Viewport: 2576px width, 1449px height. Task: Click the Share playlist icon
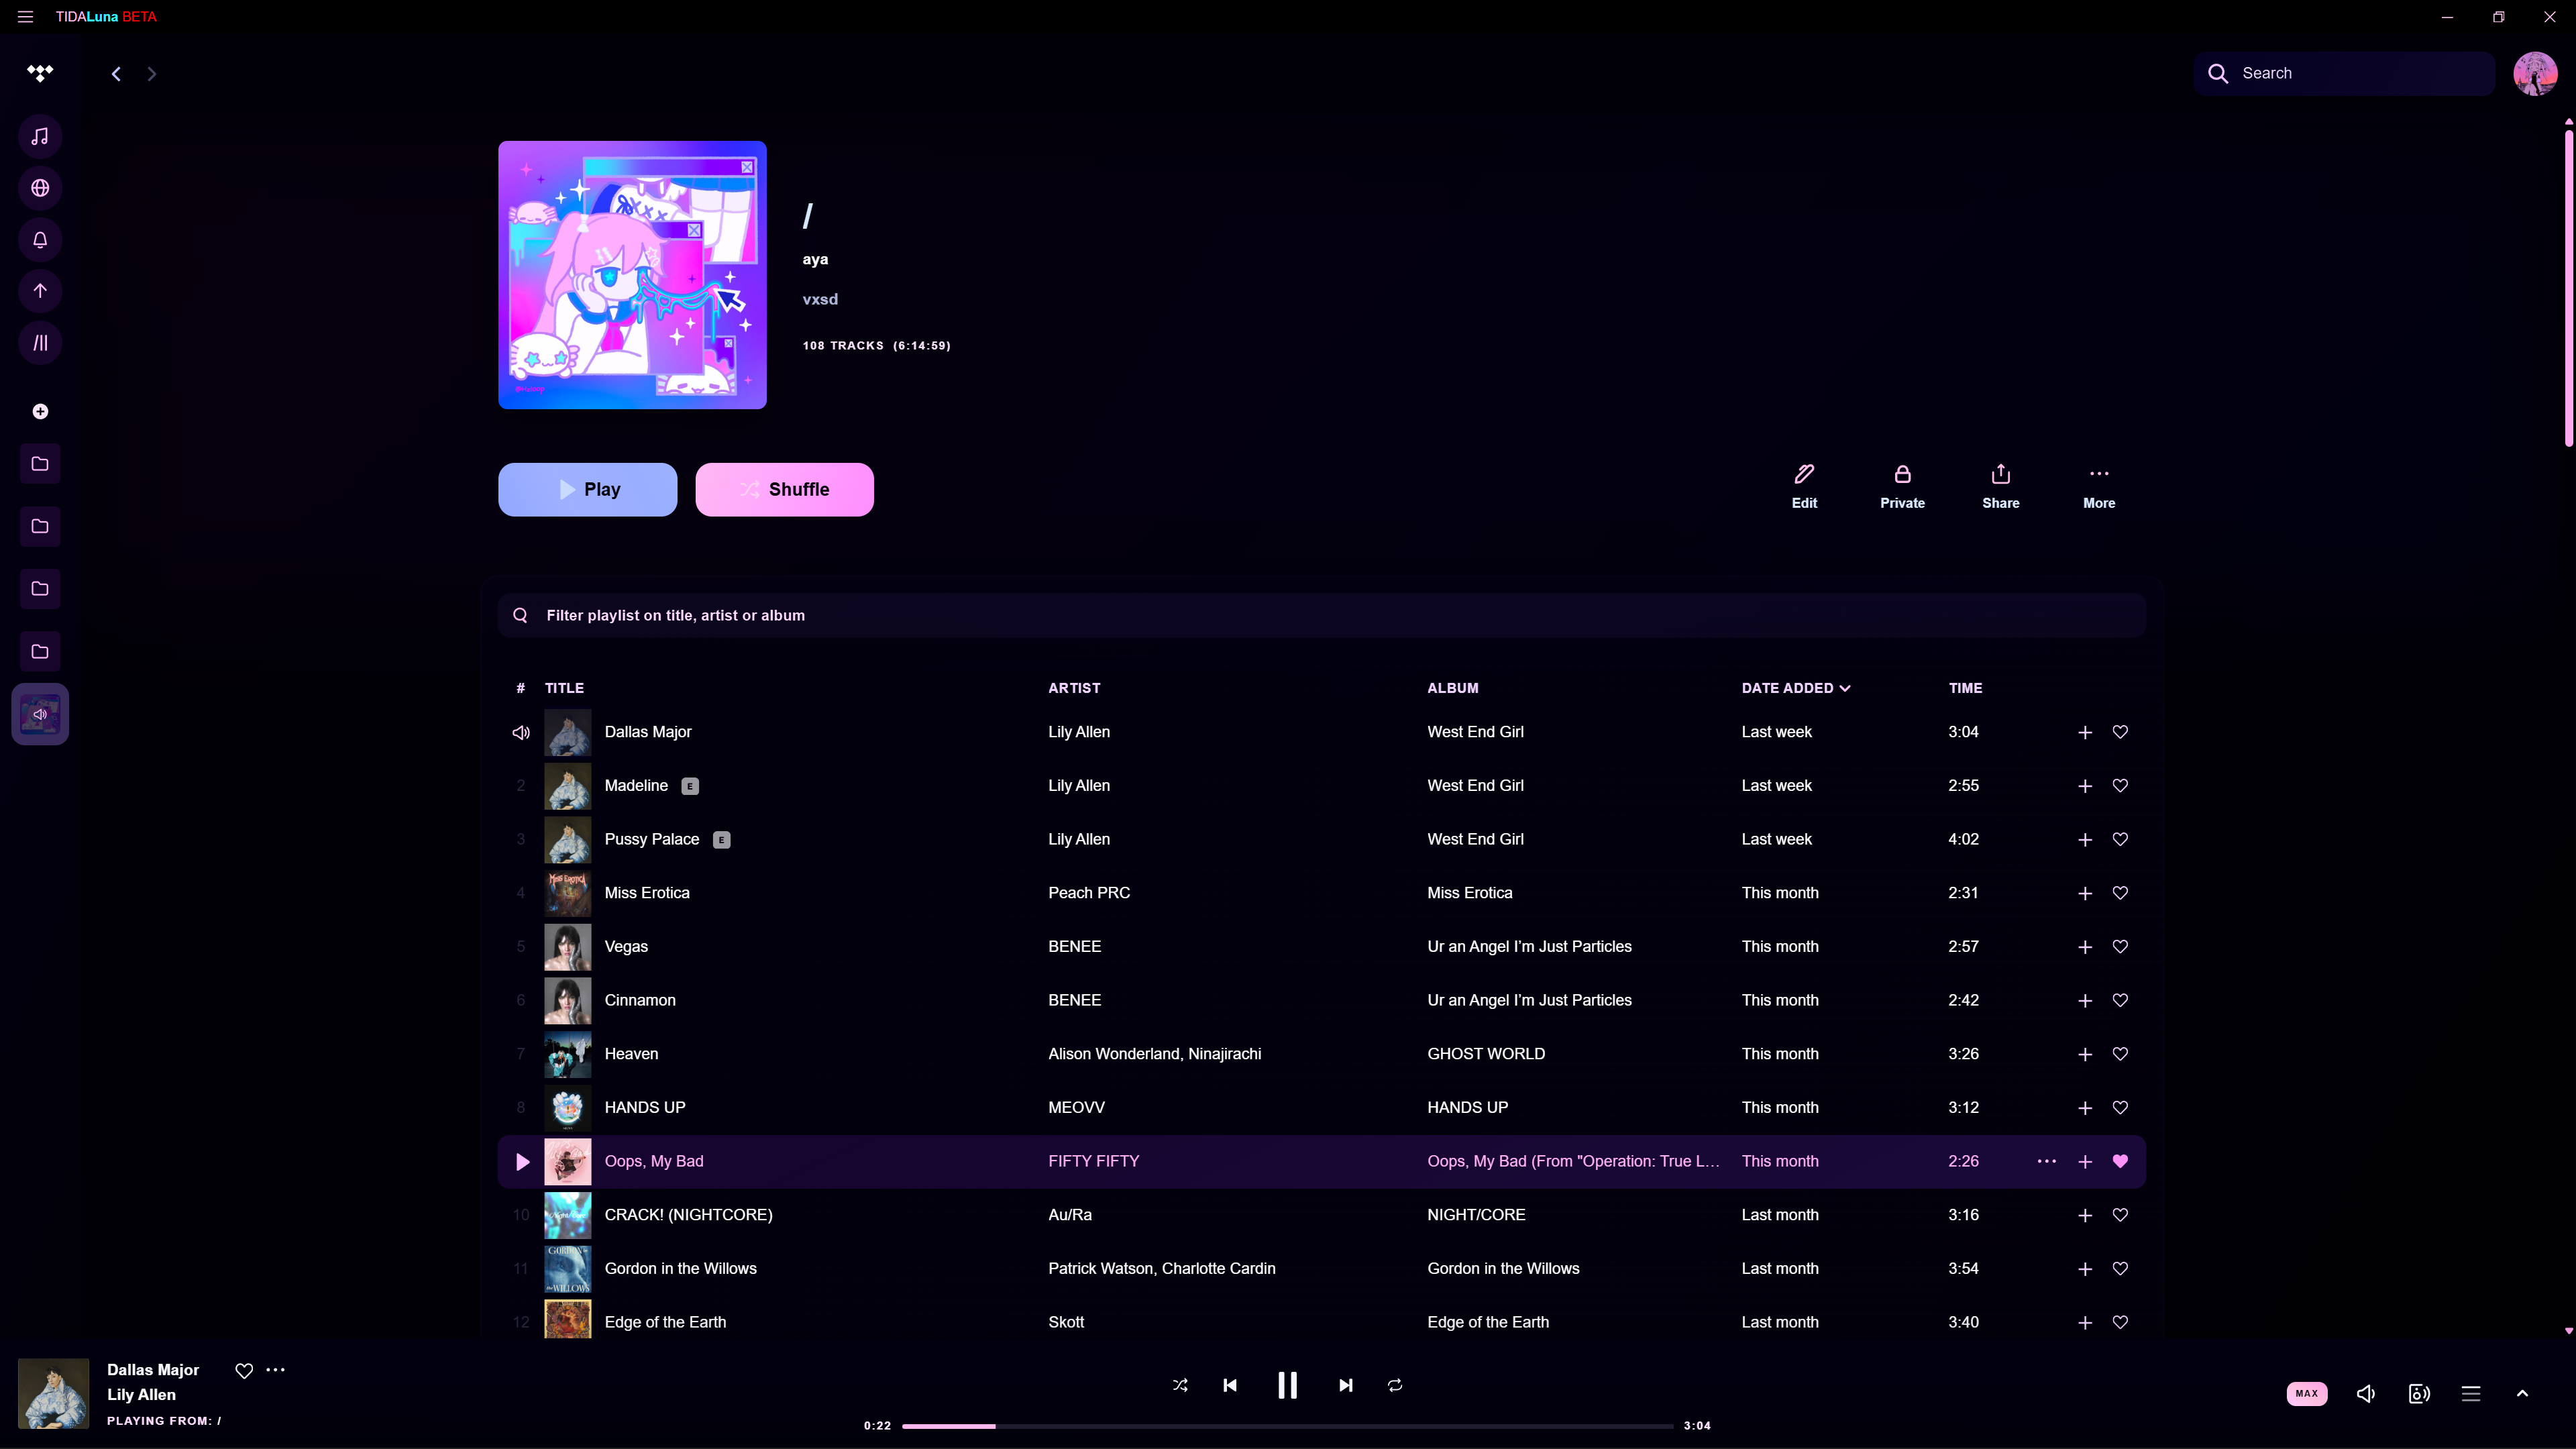2000,474
